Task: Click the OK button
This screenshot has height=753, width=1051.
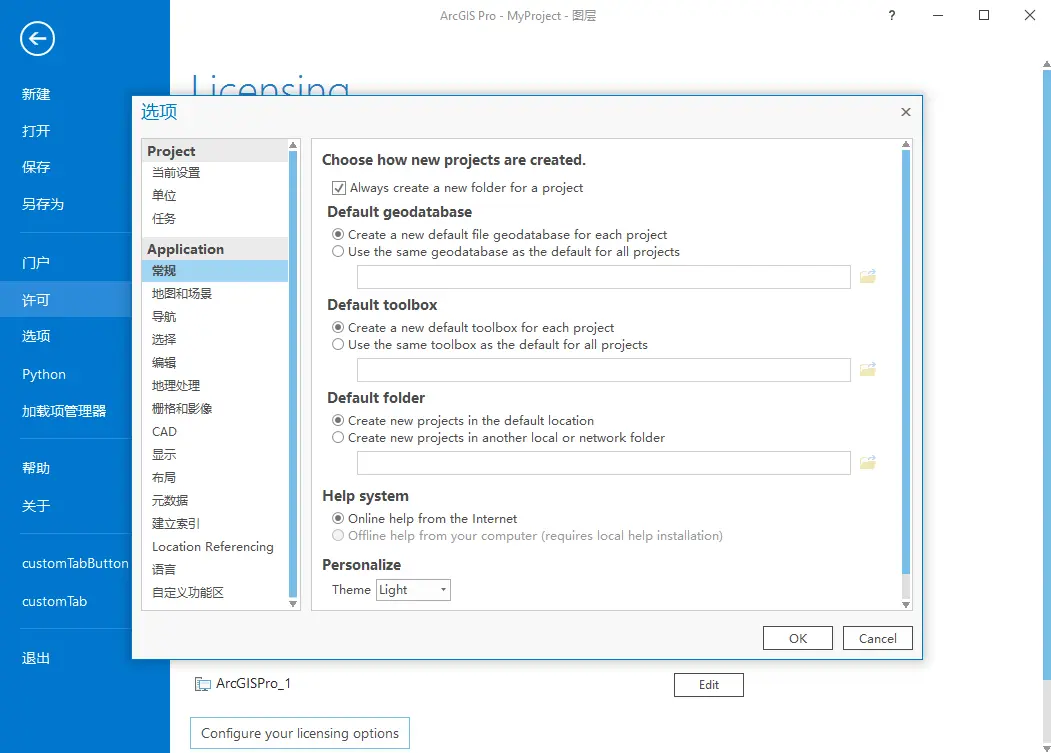Action: [798, 638]
